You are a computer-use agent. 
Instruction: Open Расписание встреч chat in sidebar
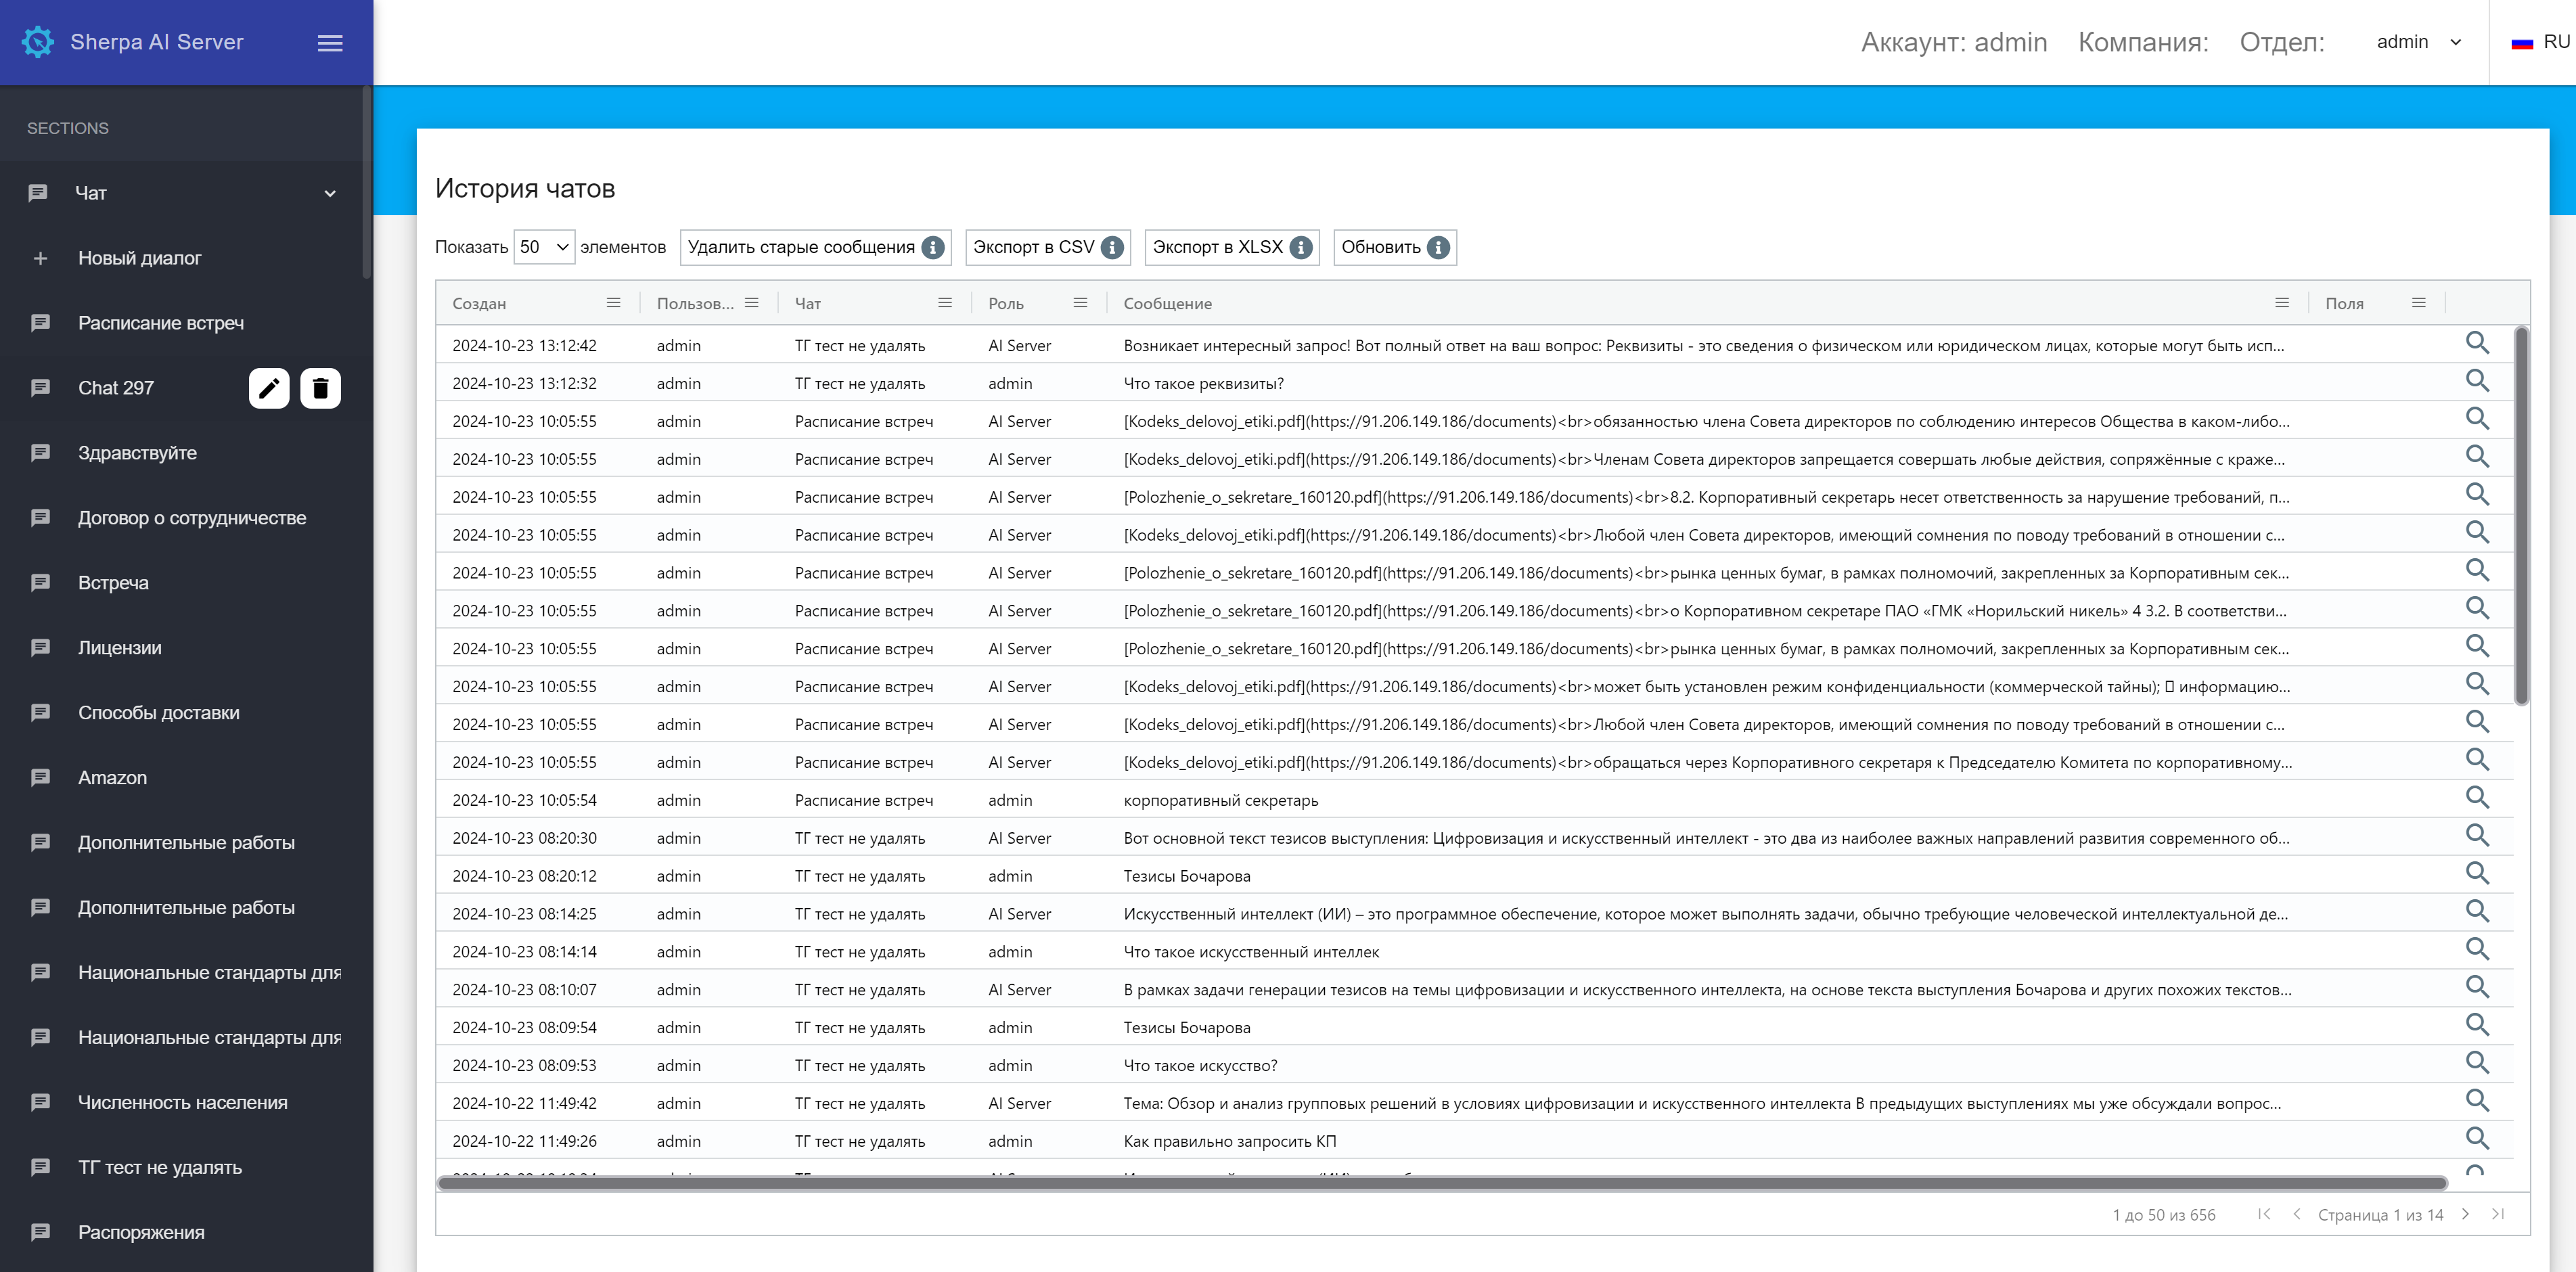[161, 323]
